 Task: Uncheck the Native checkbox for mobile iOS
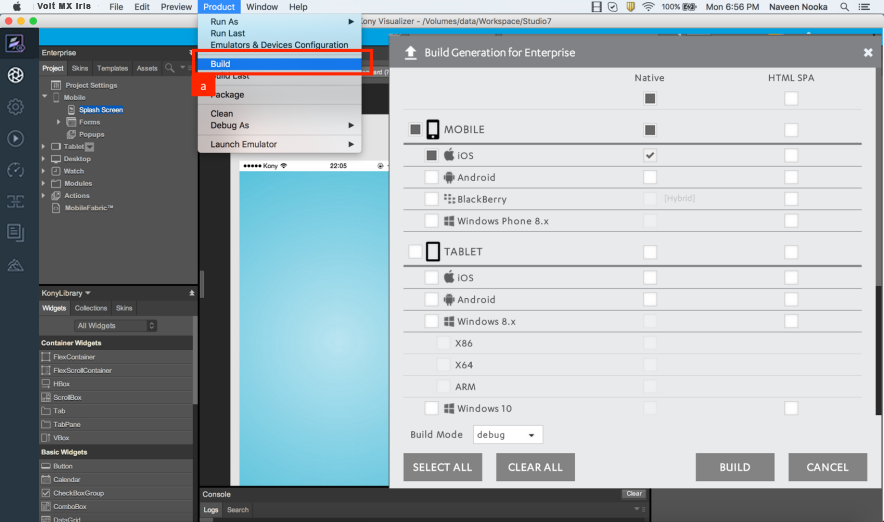tap(649, 155)
